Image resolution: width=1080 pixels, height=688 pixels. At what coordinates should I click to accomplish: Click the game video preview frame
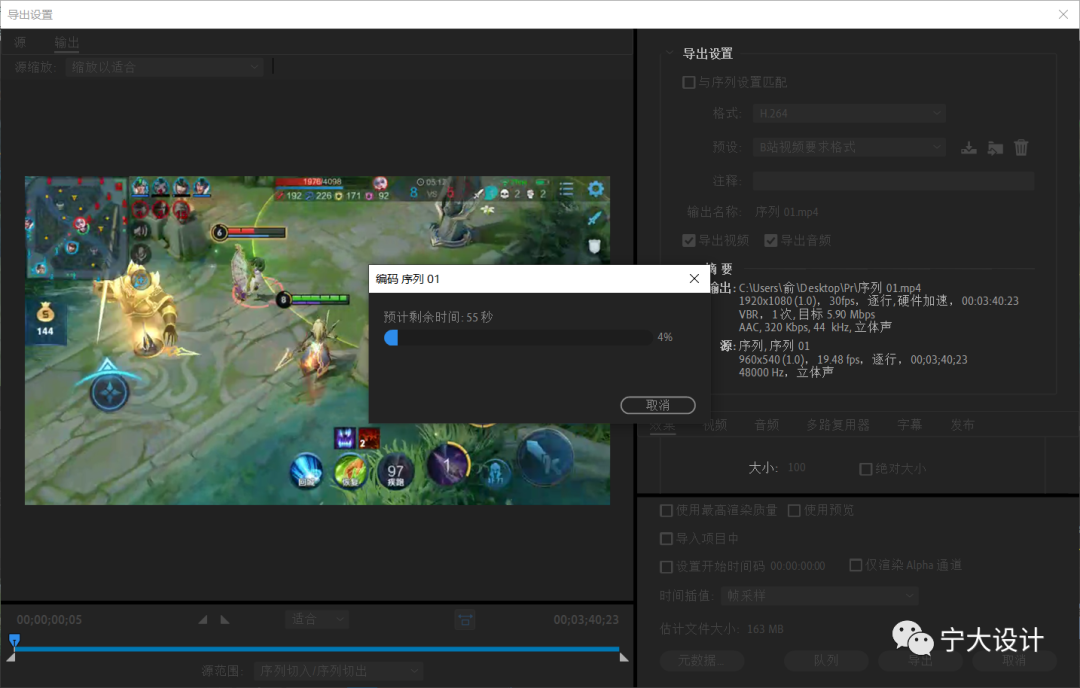click(317, 340)
